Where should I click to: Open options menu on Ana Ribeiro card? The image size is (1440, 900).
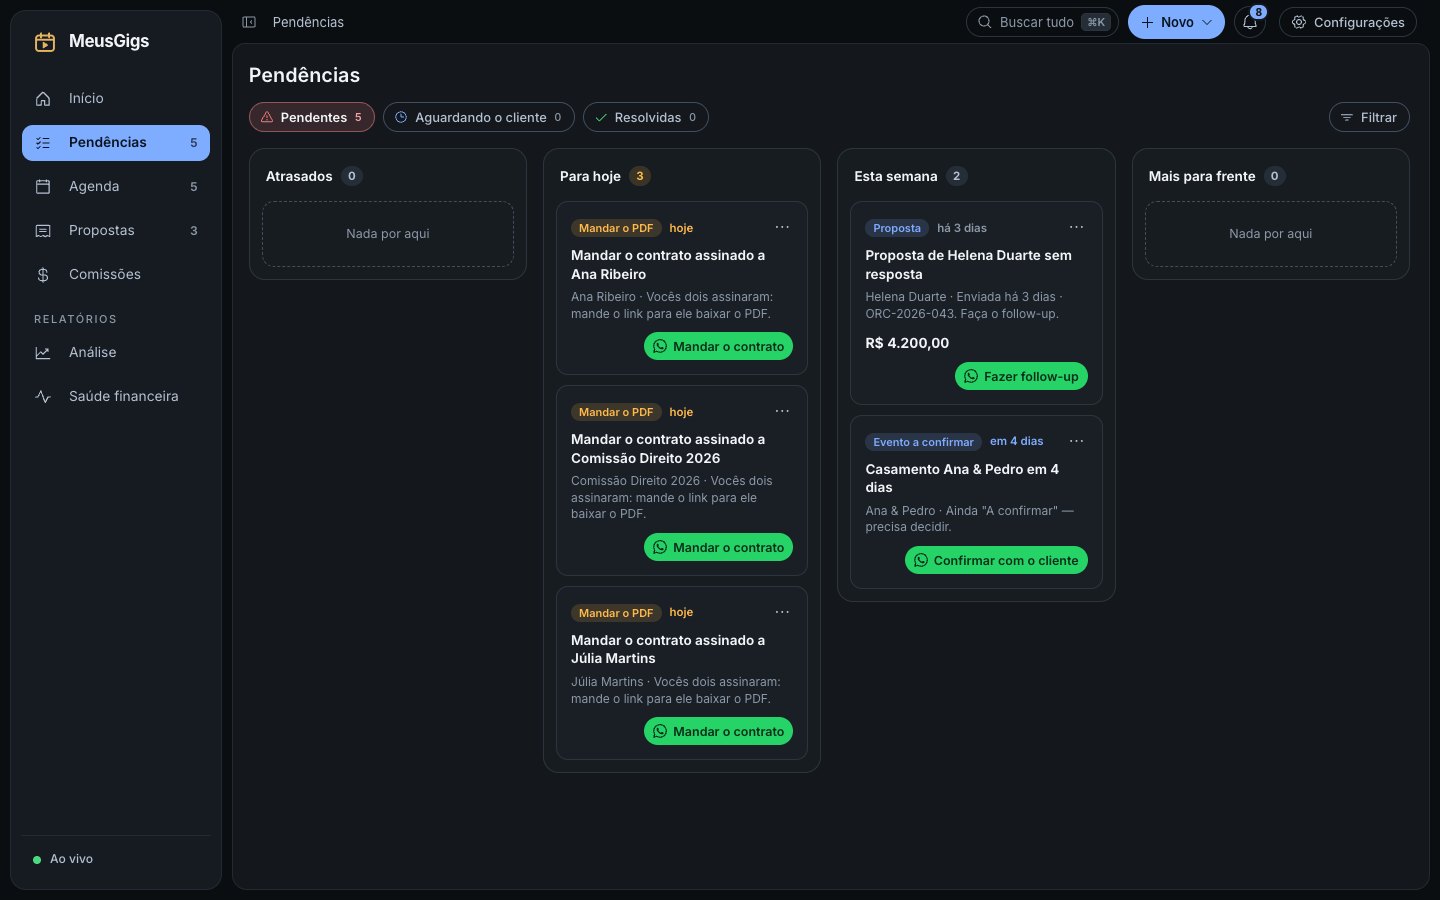click(x=782, y=227)
